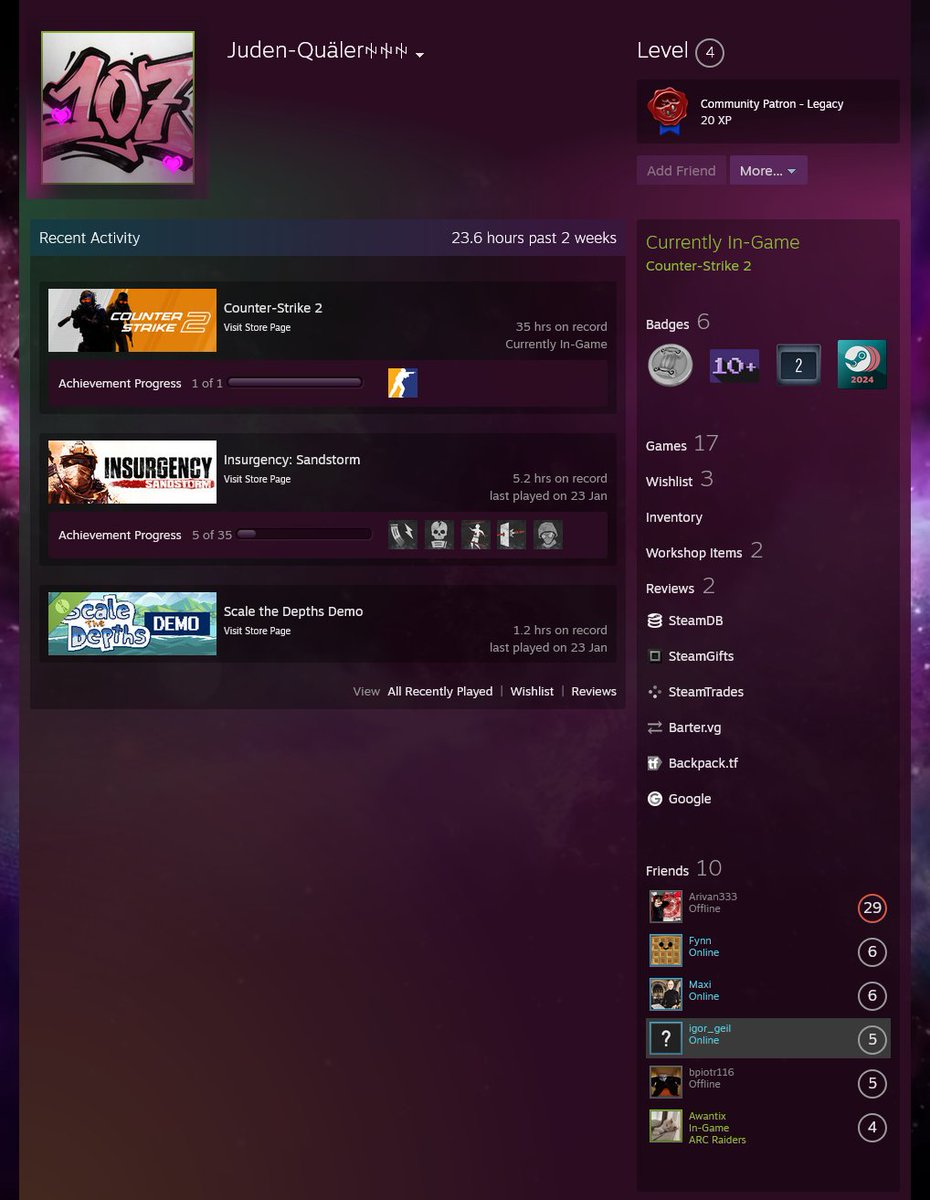Click the 23.6 hours past 2 weeks text
Screen dimensions: 930x1200
(534, 238)
